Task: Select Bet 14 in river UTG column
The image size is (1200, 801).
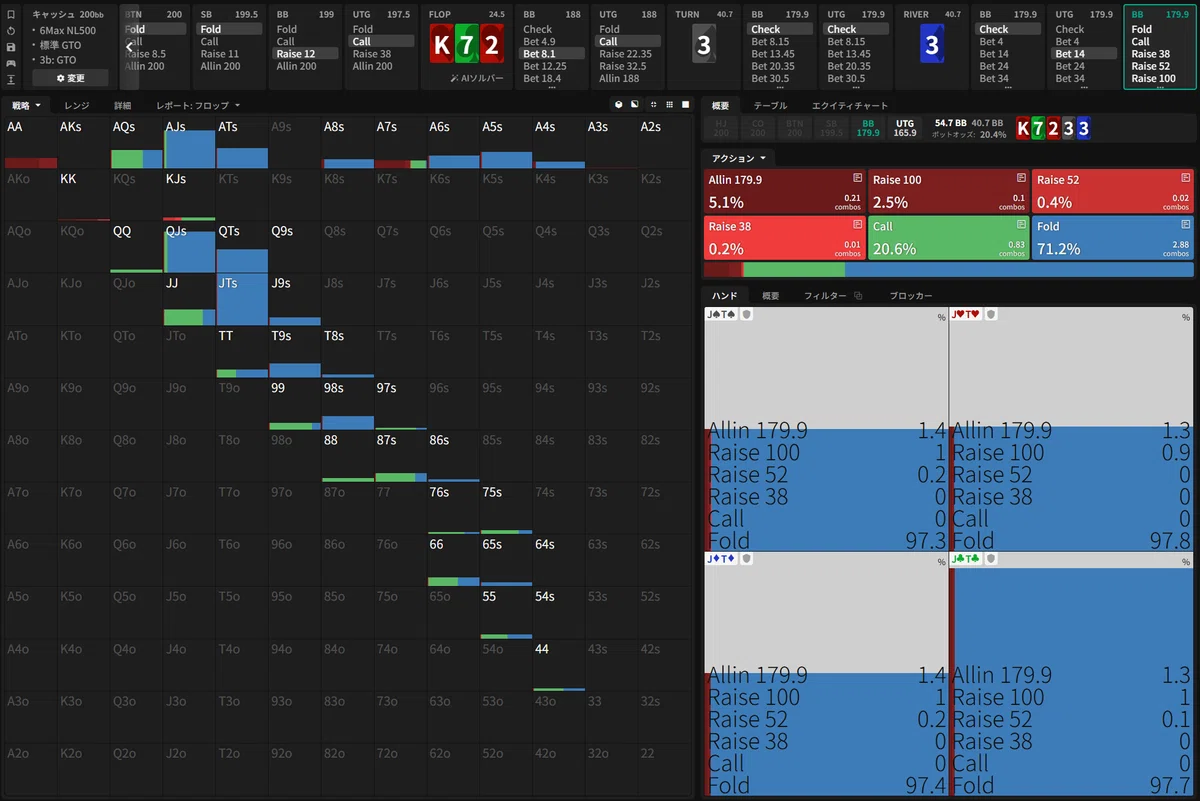Action: point(1084,54)
